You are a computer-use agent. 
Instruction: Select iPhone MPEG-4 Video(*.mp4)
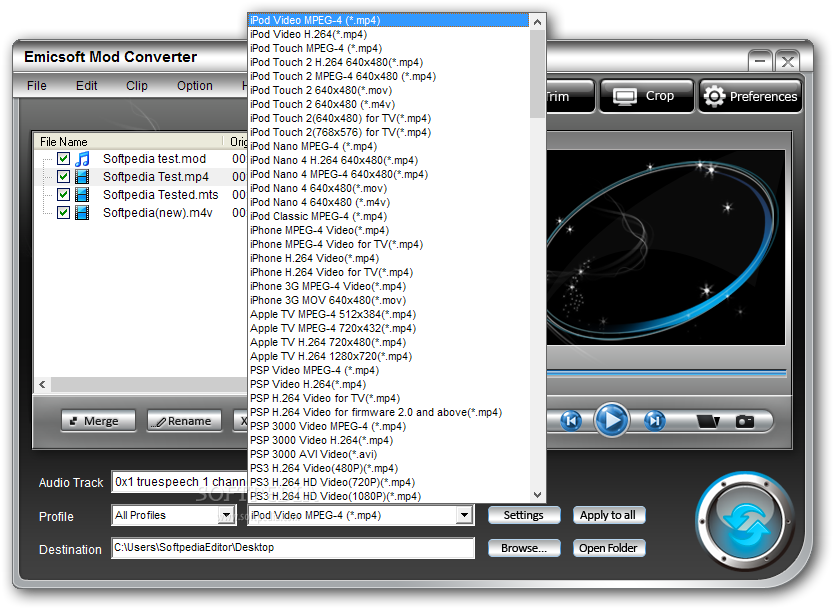click(389, 230)
